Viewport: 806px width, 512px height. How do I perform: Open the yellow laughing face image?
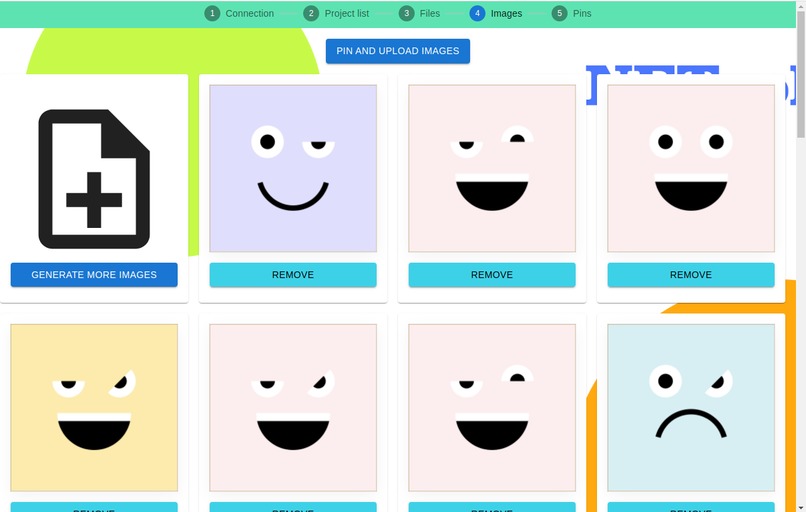[x=94, y=408]
